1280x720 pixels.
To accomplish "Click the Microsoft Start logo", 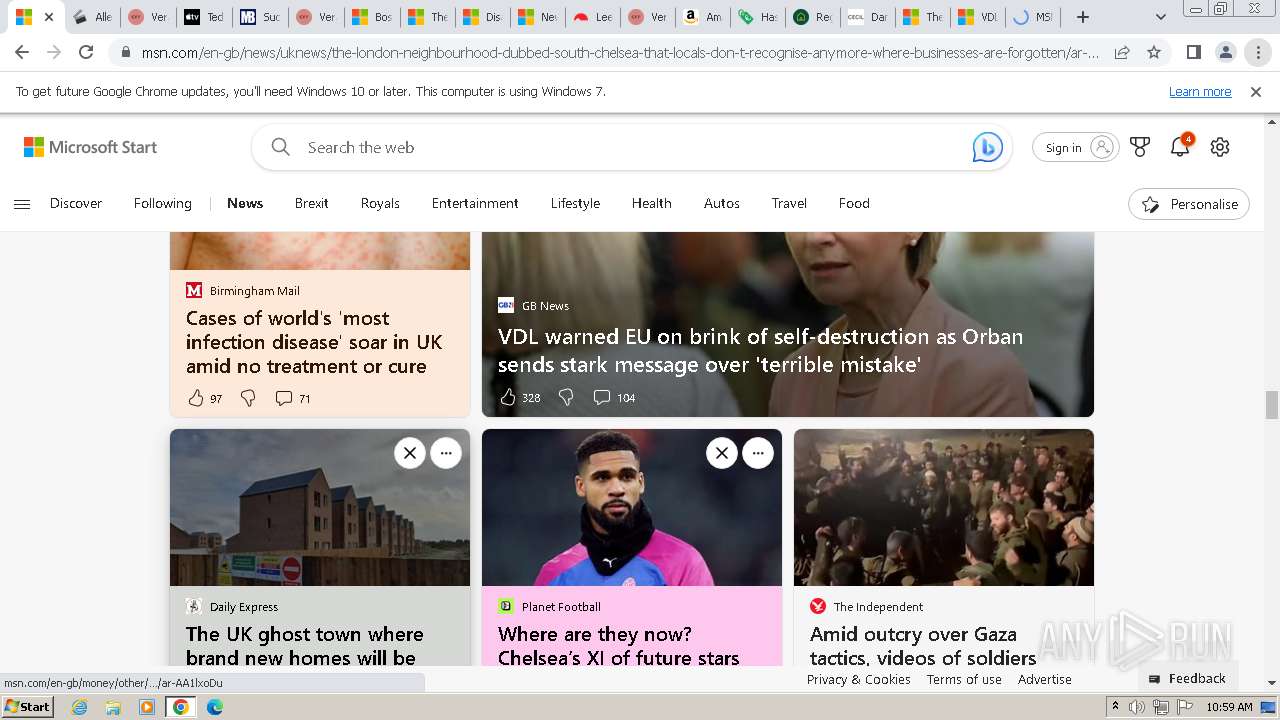I will [91, 147].
